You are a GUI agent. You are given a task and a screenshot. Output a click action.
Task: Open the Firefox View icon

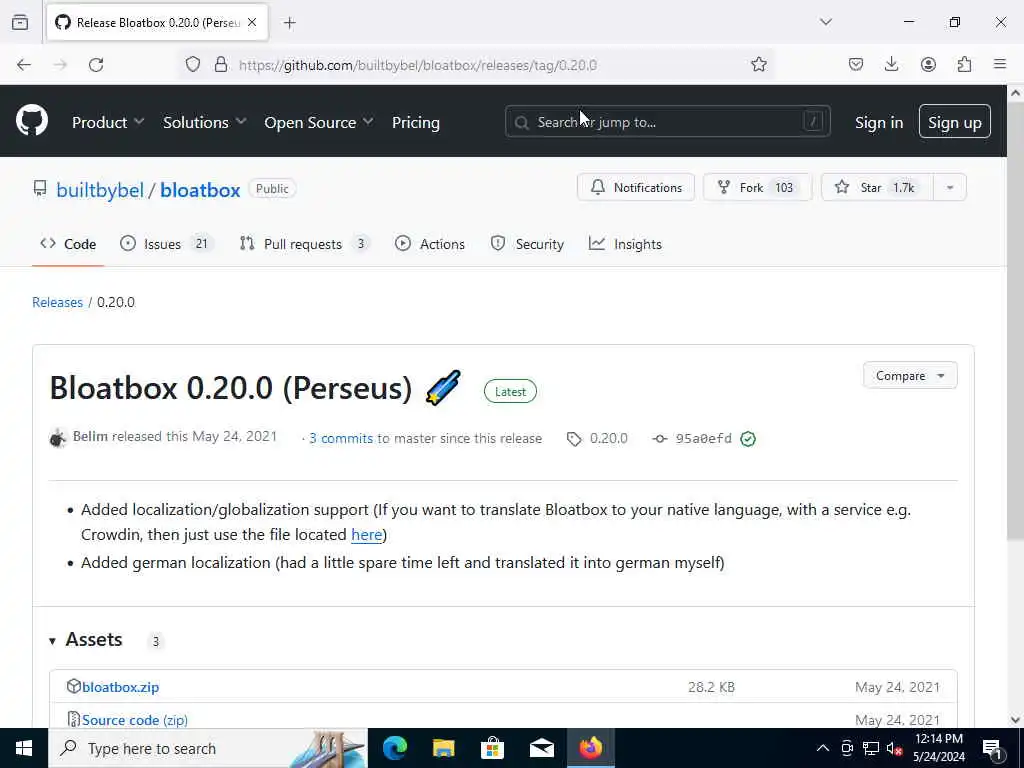[x=20, y=22]
